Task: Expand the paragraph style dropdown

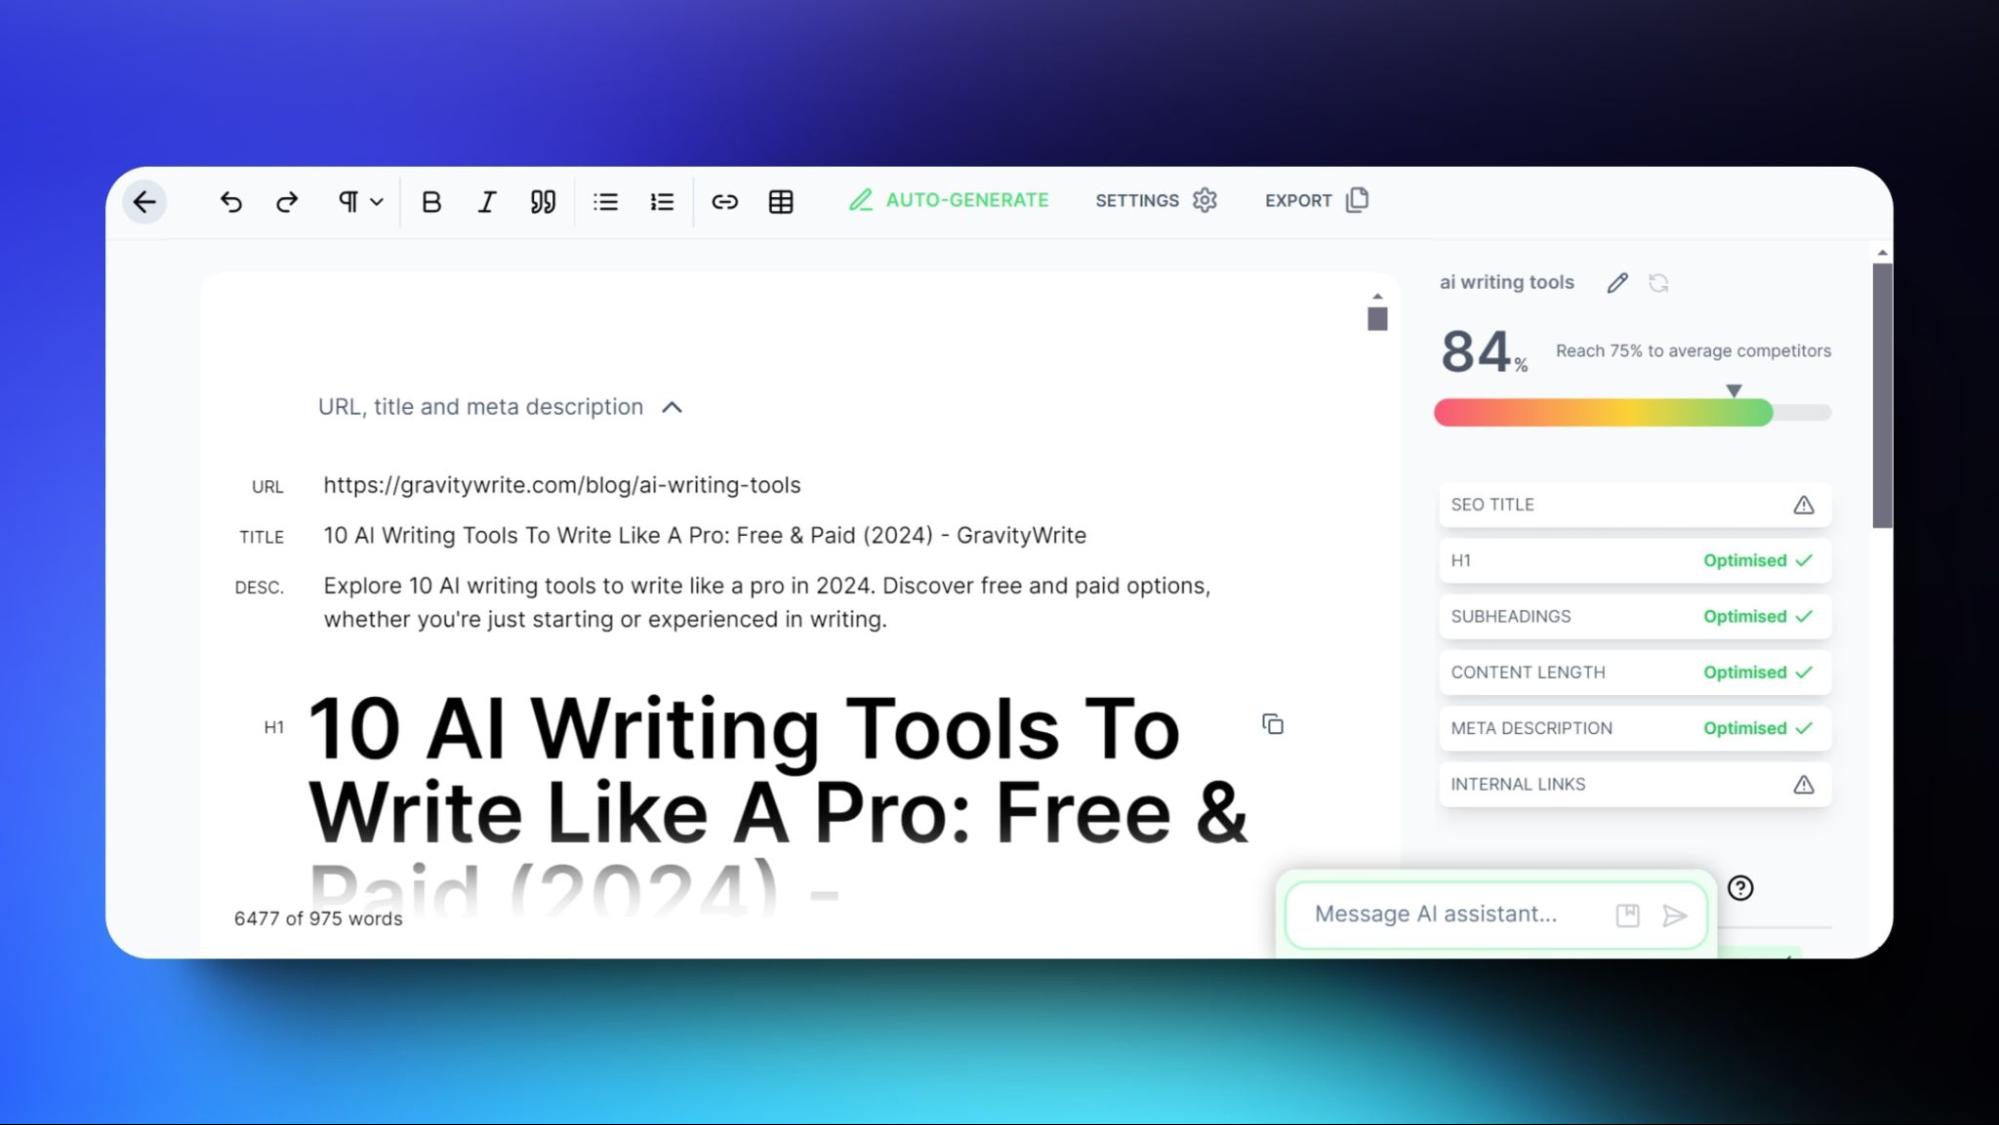Action: (x=360, y=202)
